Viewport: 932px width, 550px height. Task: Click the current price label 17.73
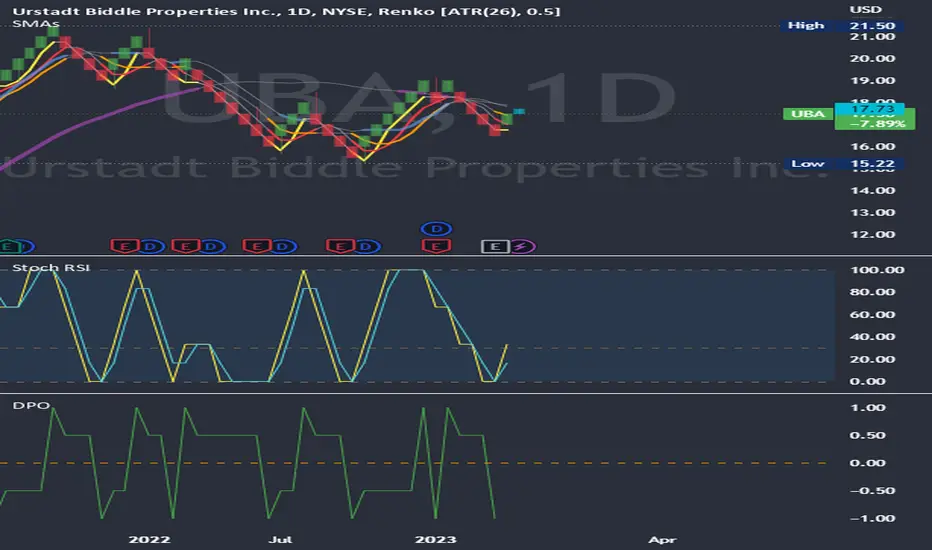pos(871,109)
